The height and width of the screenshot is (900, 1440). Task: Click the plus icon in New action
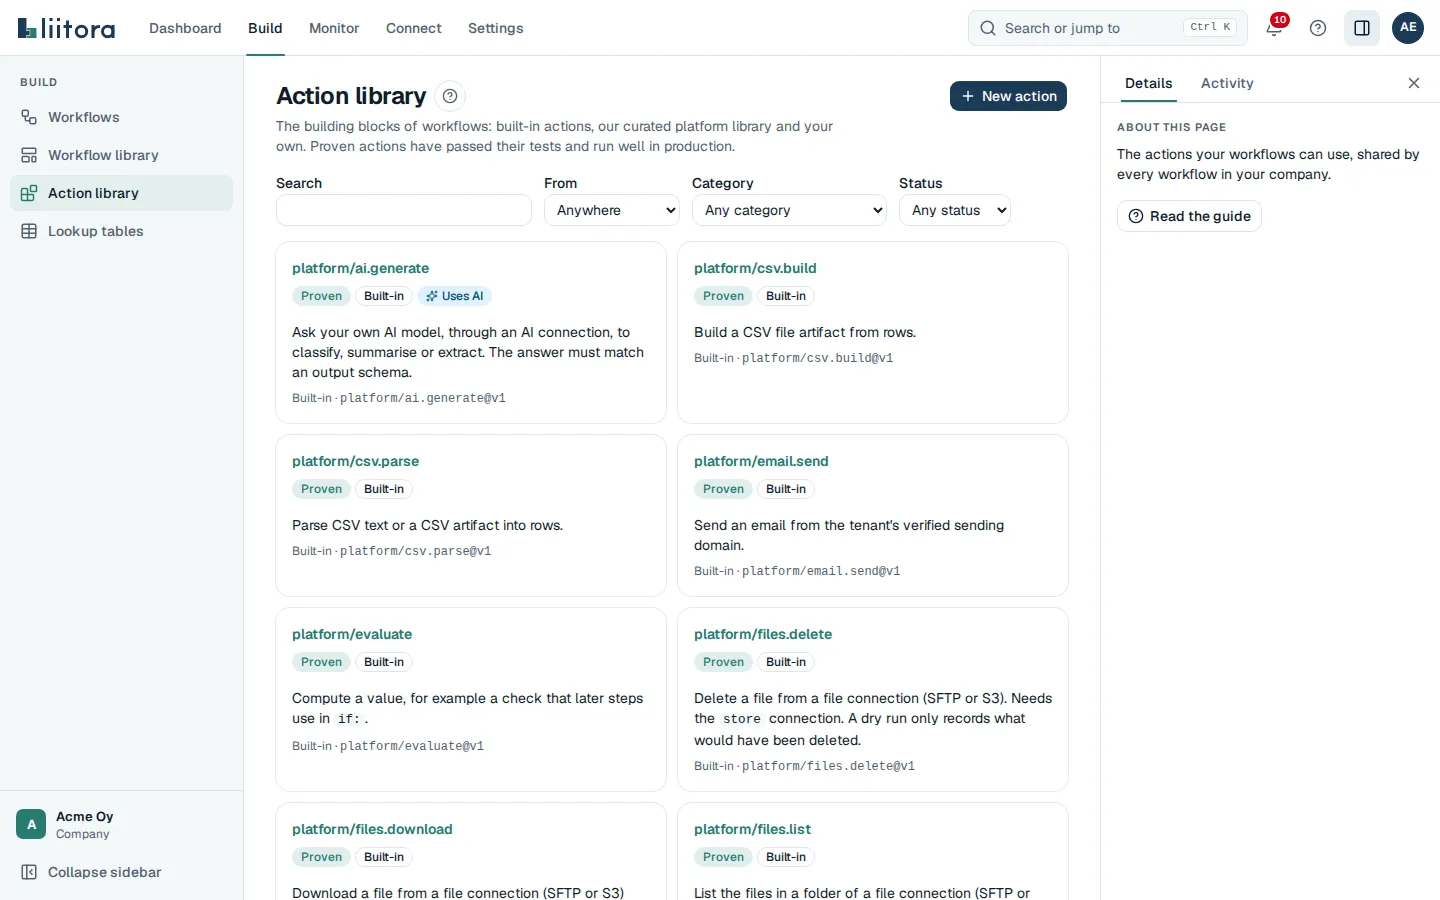tap(967, 96)
